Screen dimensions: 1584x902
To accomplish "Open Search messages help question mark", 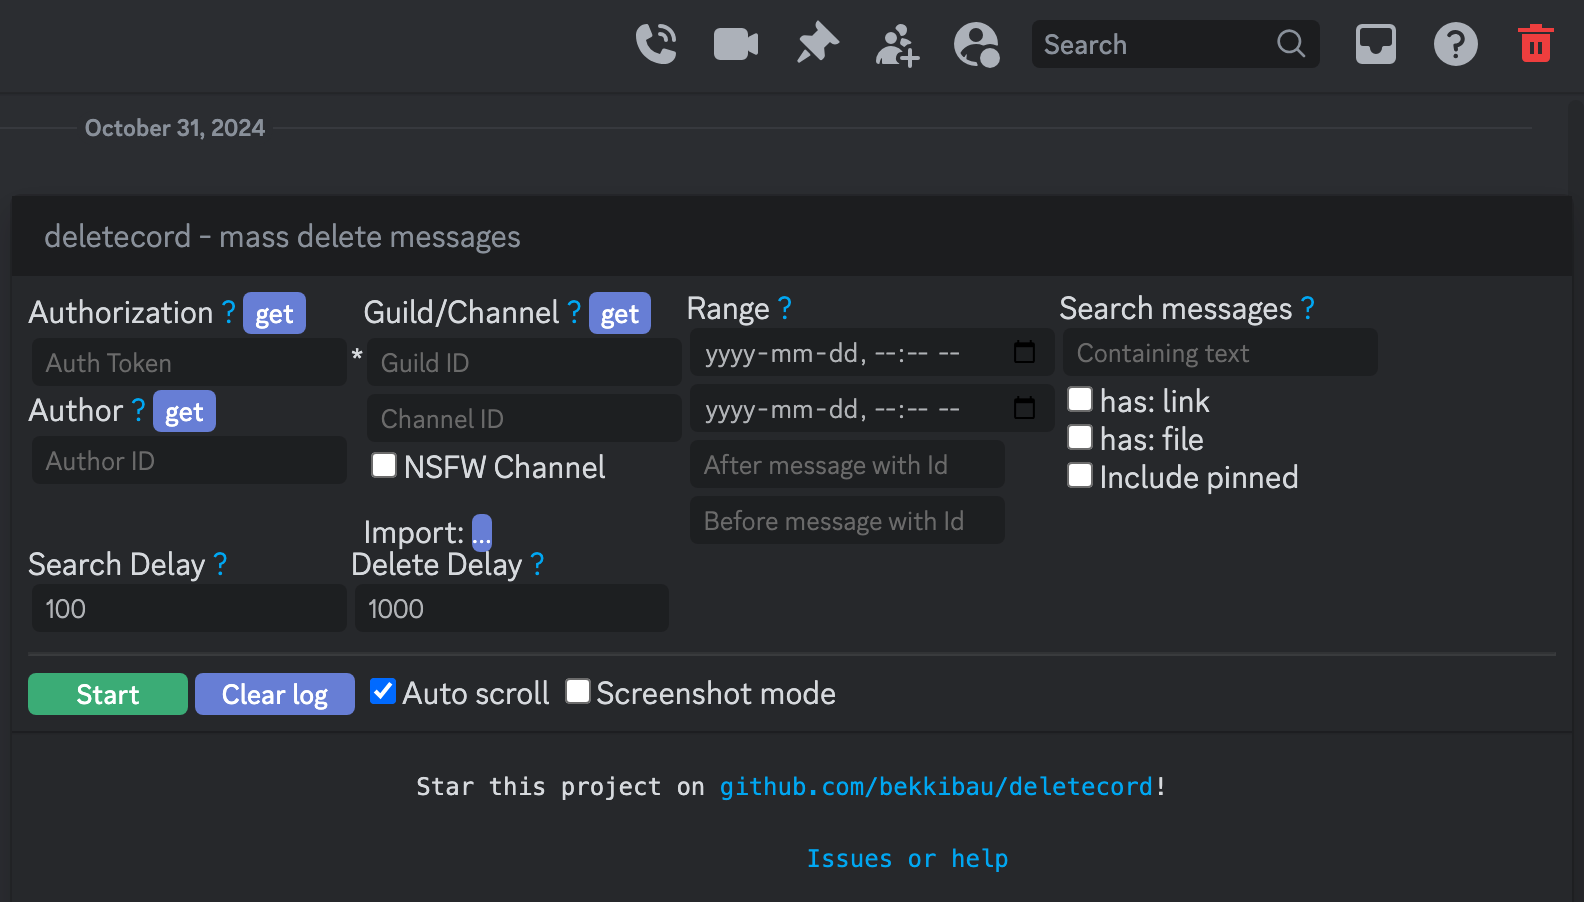I will click(x=1307, y=308).
